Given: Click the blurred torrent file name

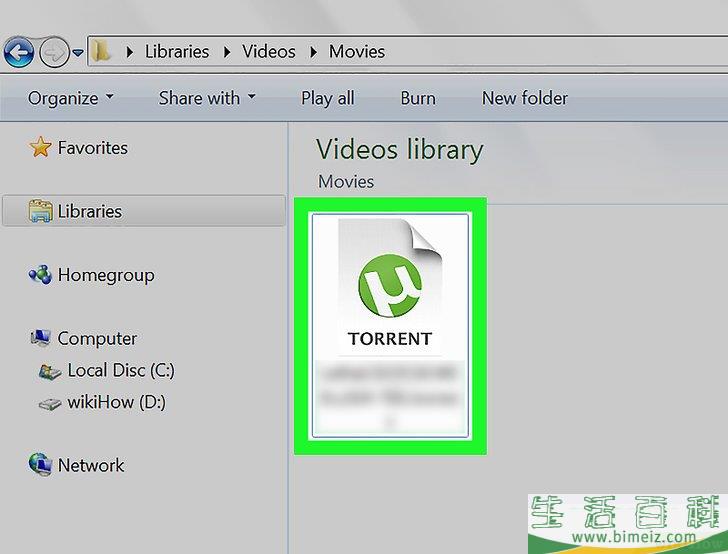Looking at the screenshot, I should click(x=390, y=398).
